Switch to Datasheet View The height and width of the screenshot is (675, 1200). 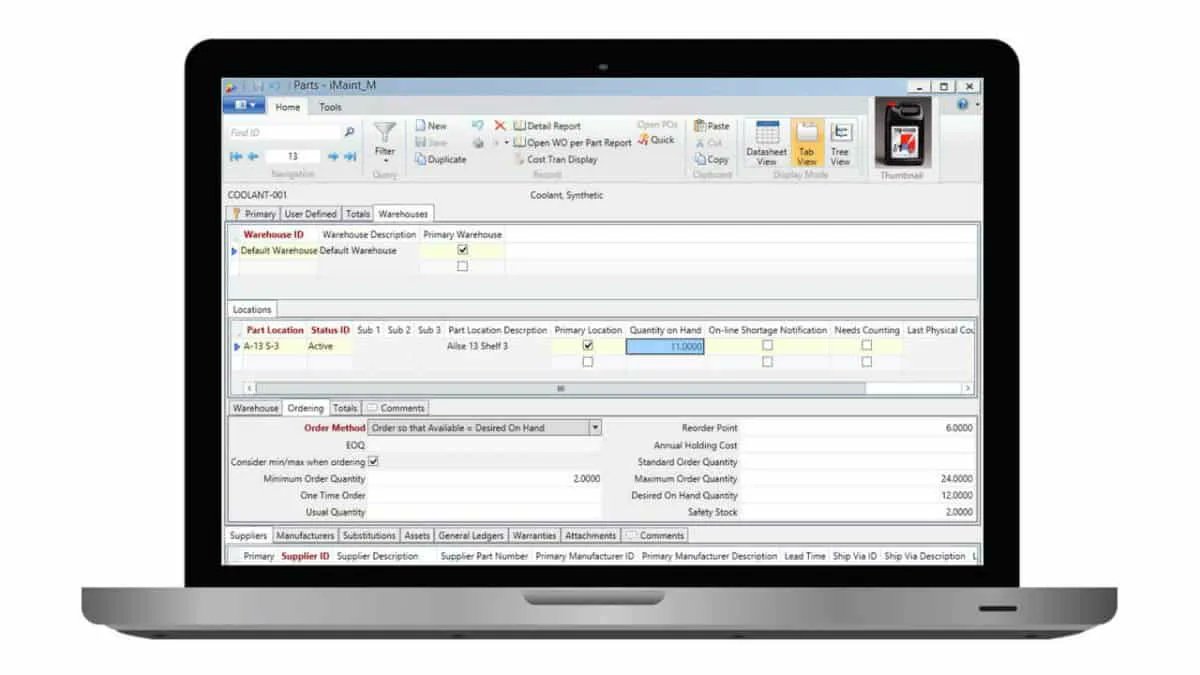pos(767,144)
